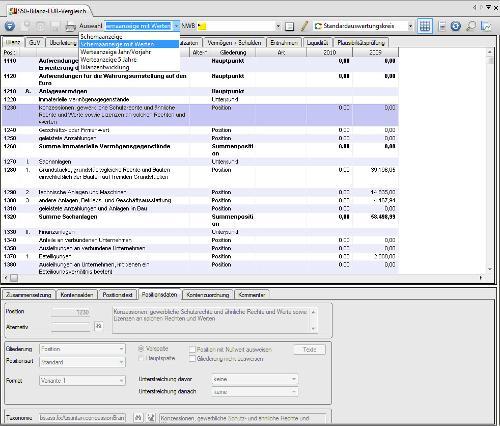Open the MWB dropdown arrow
Screen dimensions: 500x426
click(278, 26)
